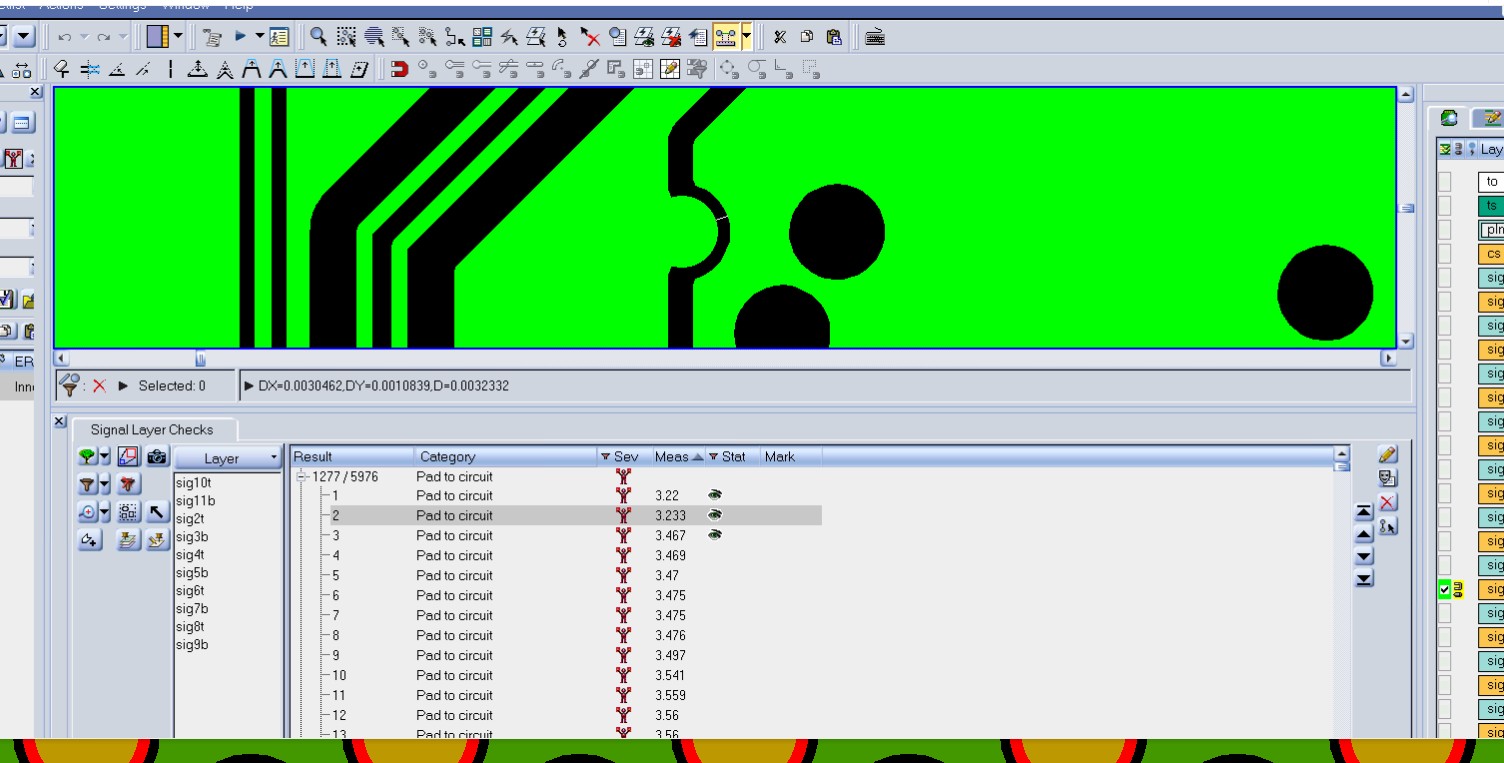1504x763 pixels.
Task: Select layer sig10t in the layer list
Action: click(193, 482)
